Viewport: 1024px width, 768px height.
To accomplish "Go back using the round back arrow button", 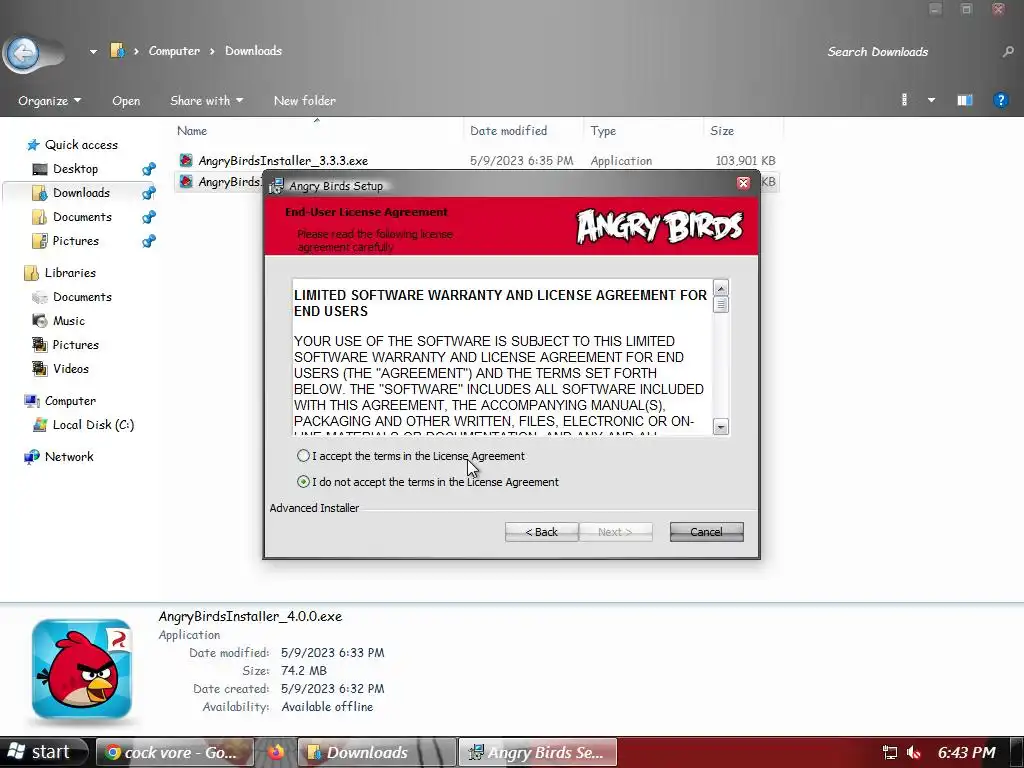I will [x=24, y=52].
